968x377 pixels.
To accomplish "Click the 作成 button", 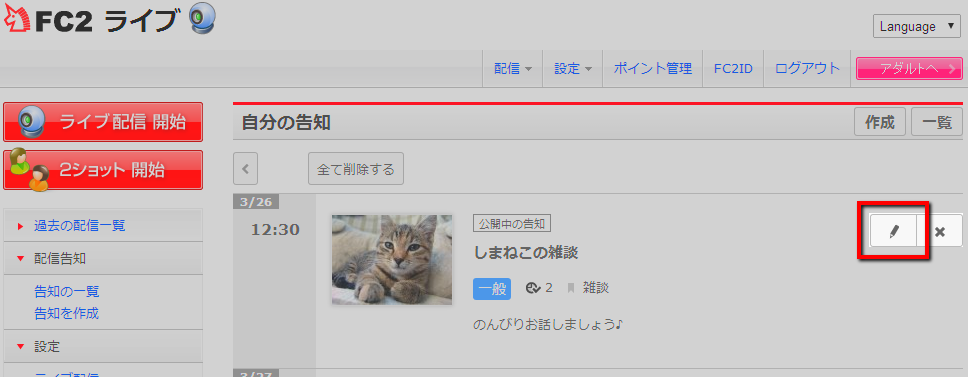I will [880, 122].
